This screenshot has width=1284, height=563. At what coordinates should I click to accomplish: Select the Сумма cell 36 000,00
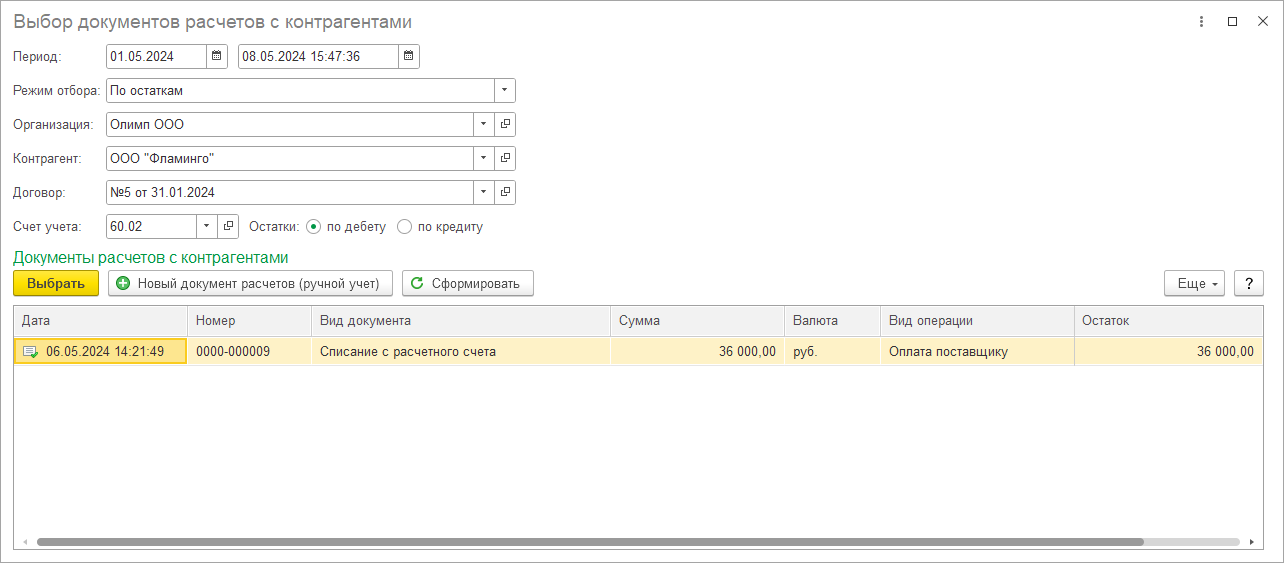697,352
